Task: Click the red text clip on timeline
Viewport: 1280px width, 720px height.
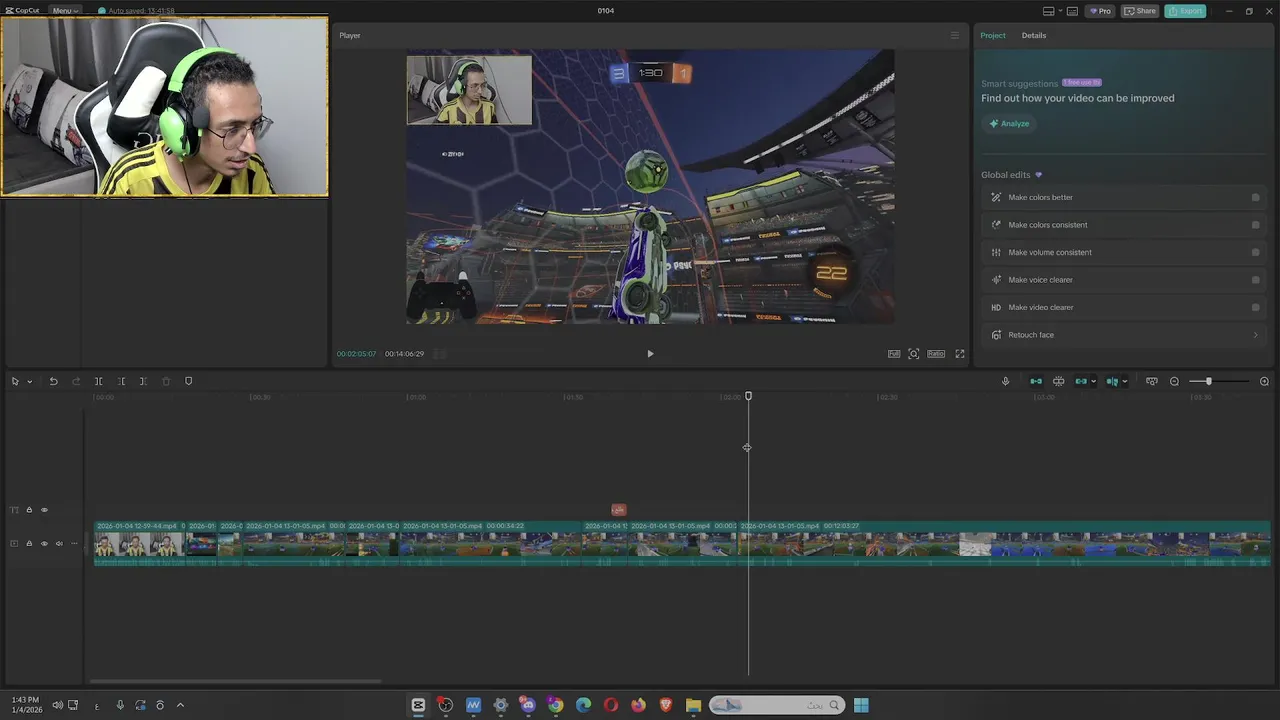Action: [618, 510]
